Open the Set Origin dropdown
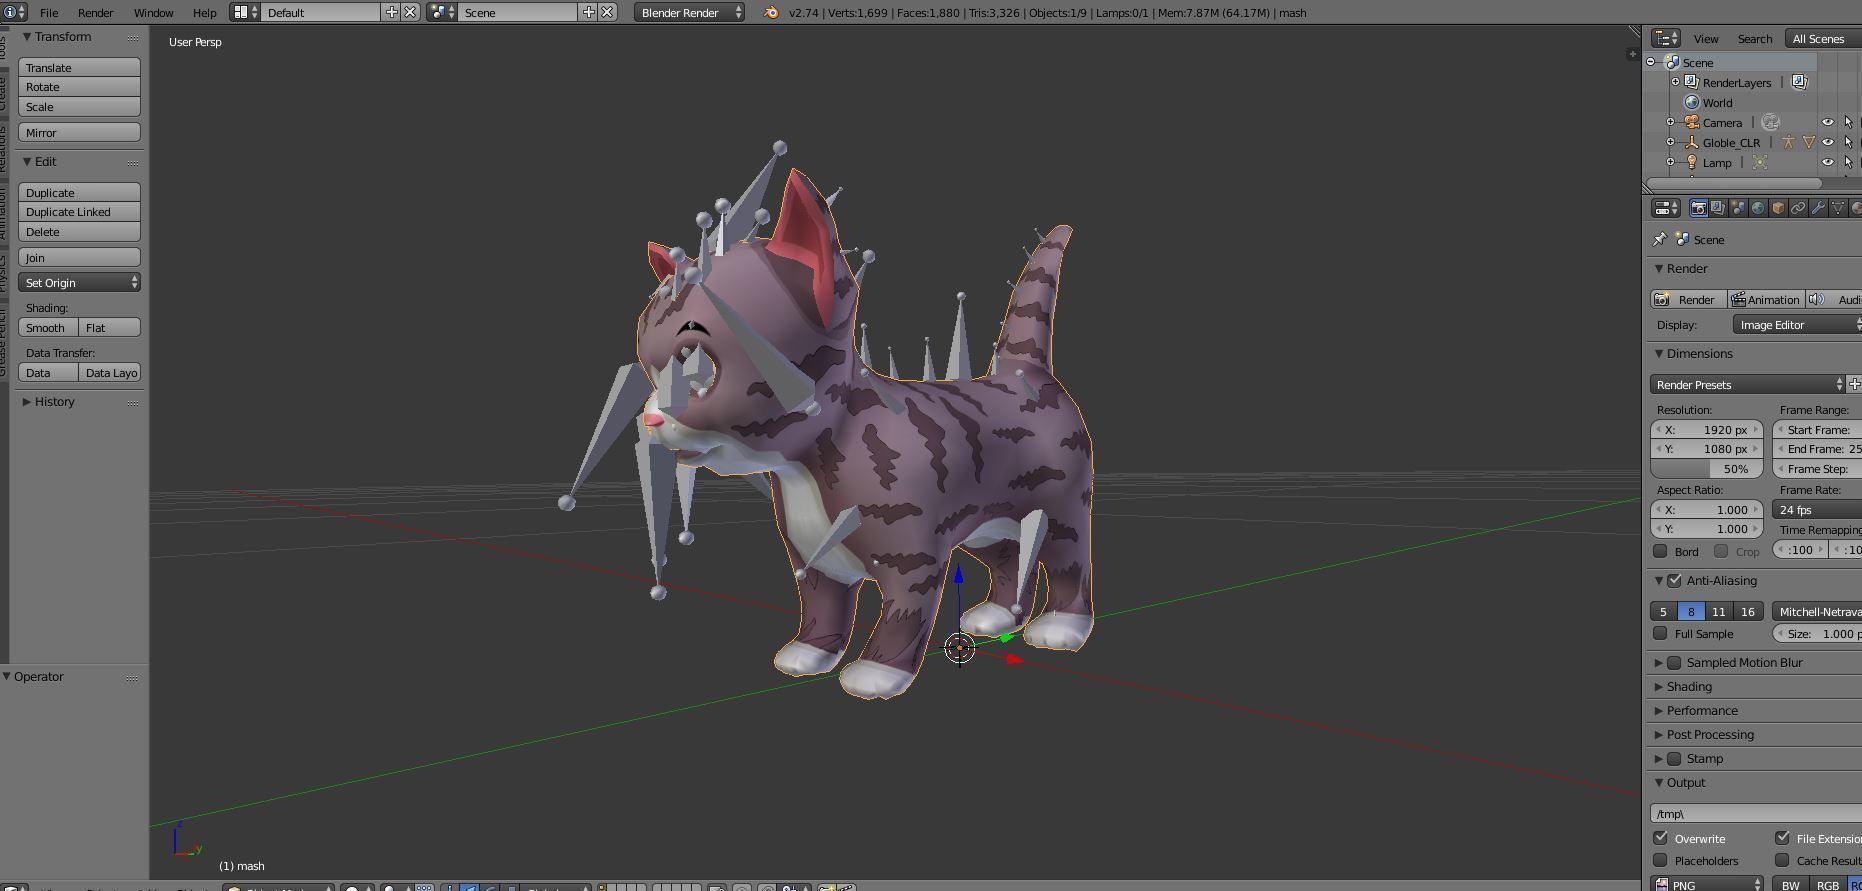Viewport: 1862px width, 891px height. pos(79,282)
